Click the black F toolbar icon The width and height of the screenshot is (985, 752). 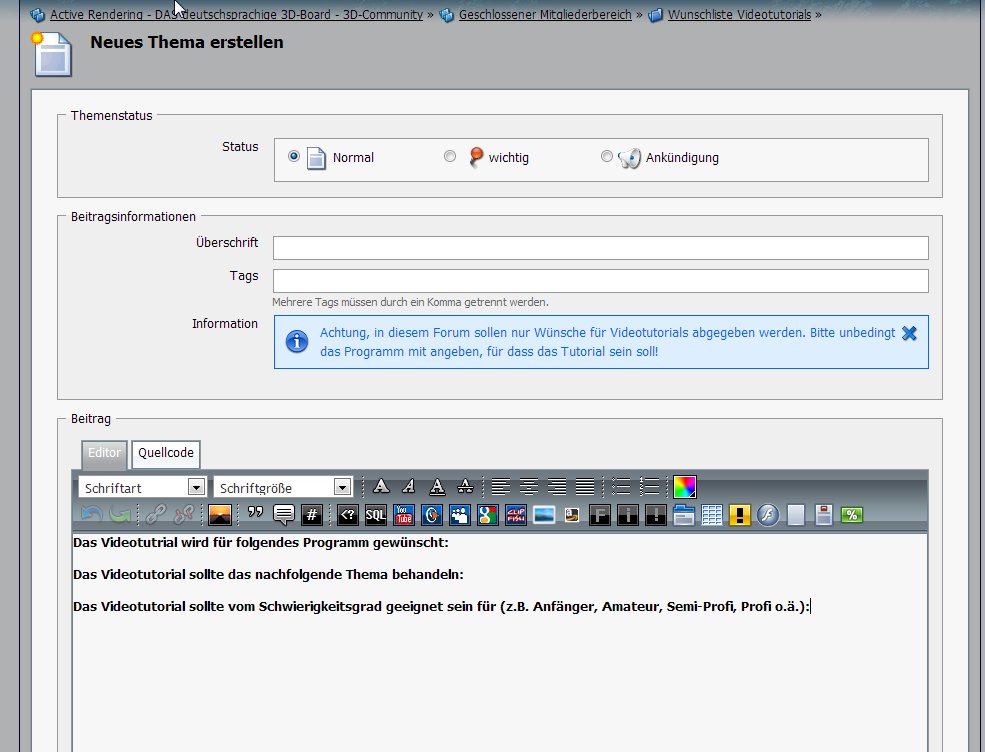click(600, 515)
